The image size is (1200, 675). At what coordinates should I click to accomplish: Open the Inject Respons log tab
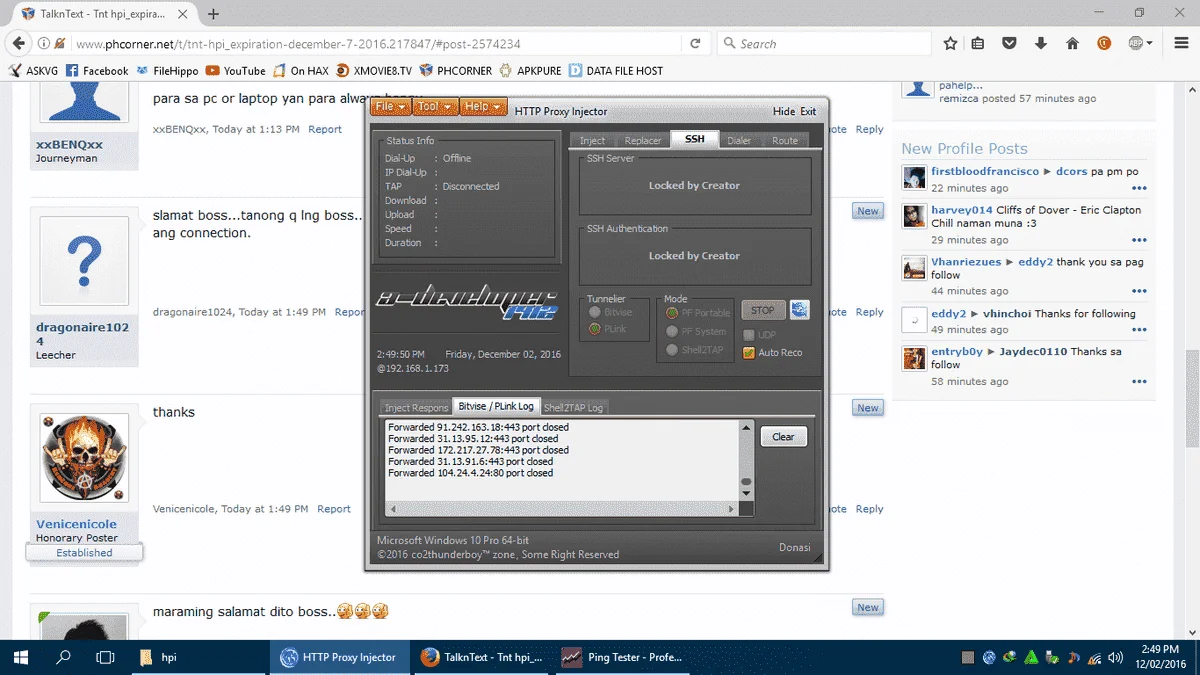point(416,408)
